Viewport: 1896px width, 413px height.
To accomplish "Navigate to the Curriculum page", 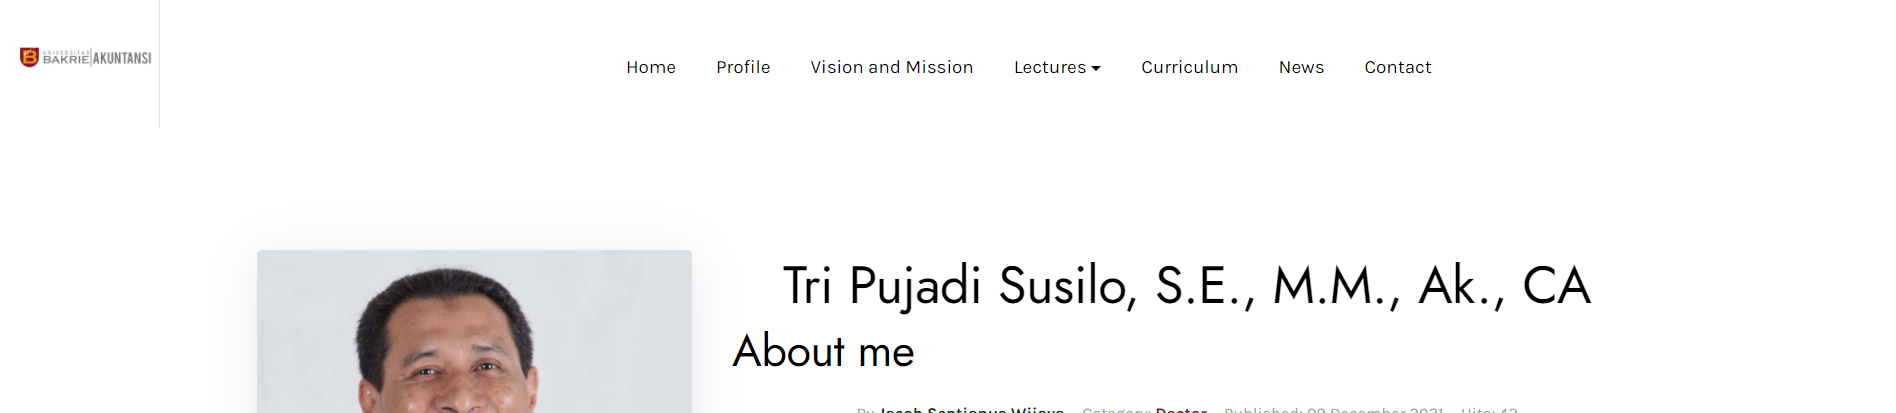I will pos(1189,67).
